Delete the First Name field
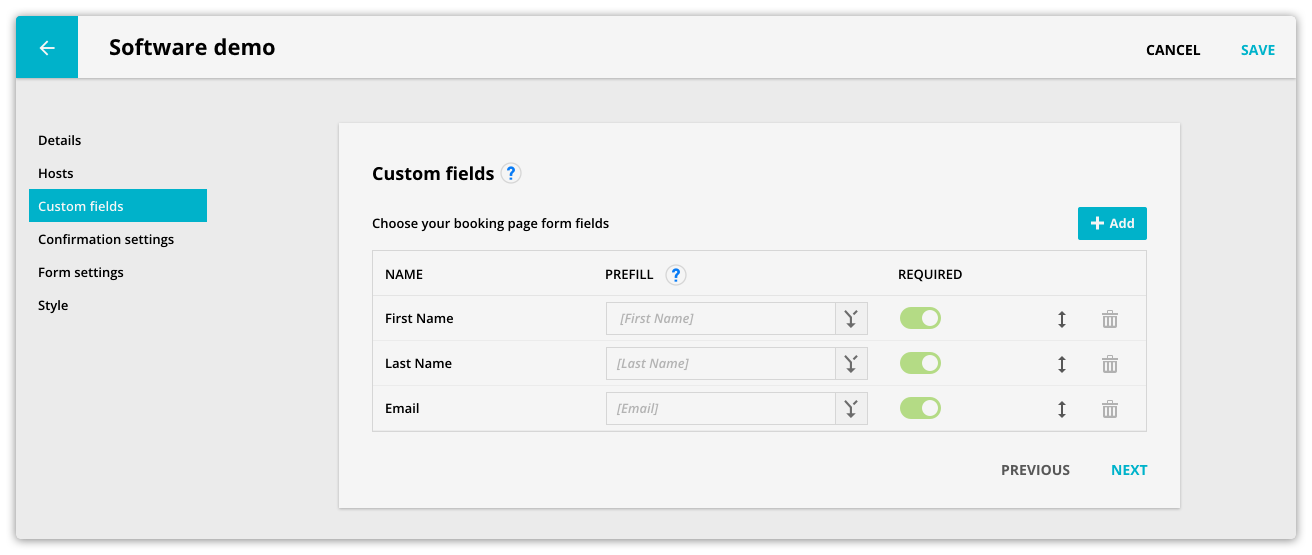Viewport: 1312px width, 555px height. (1110, 319)
